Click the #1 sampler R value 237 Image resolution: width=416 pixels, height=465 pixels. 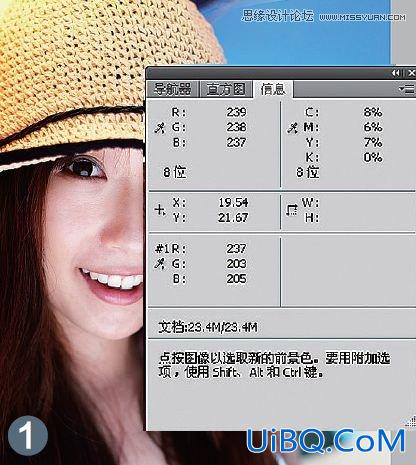point(236,249)
